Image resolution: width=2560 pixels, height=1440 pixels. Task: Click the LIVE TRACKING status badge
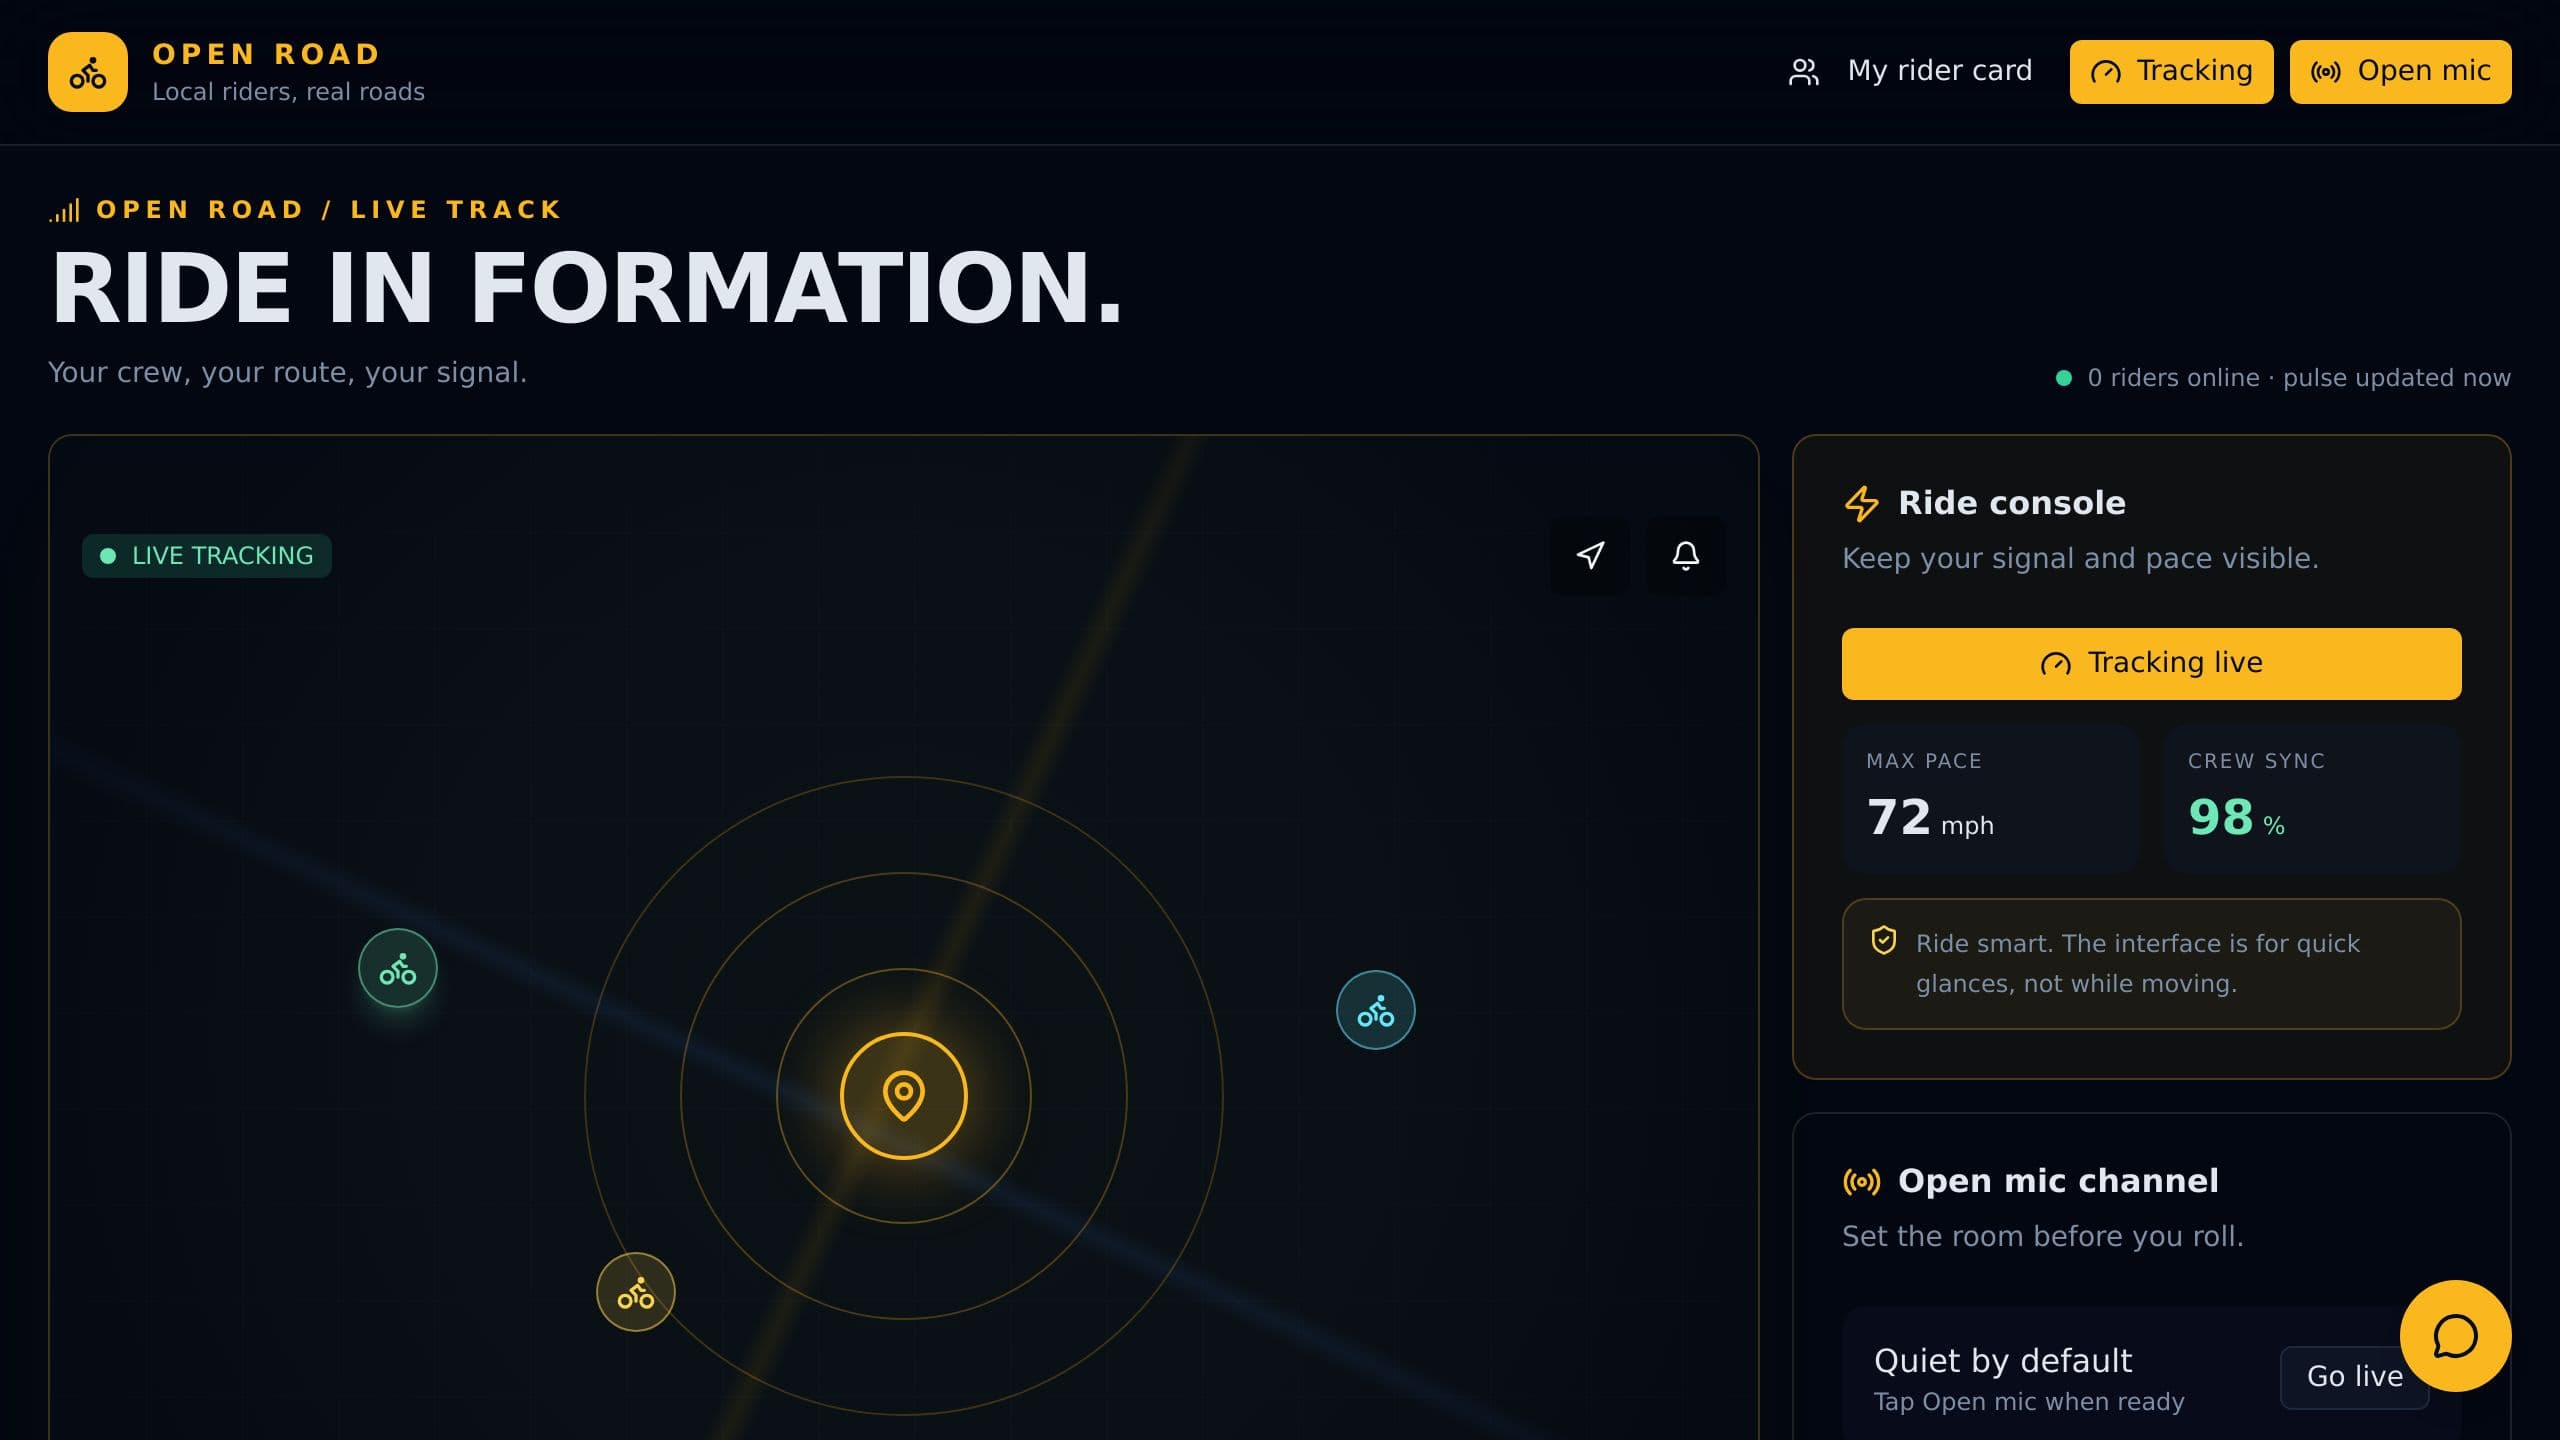point(207,555)
